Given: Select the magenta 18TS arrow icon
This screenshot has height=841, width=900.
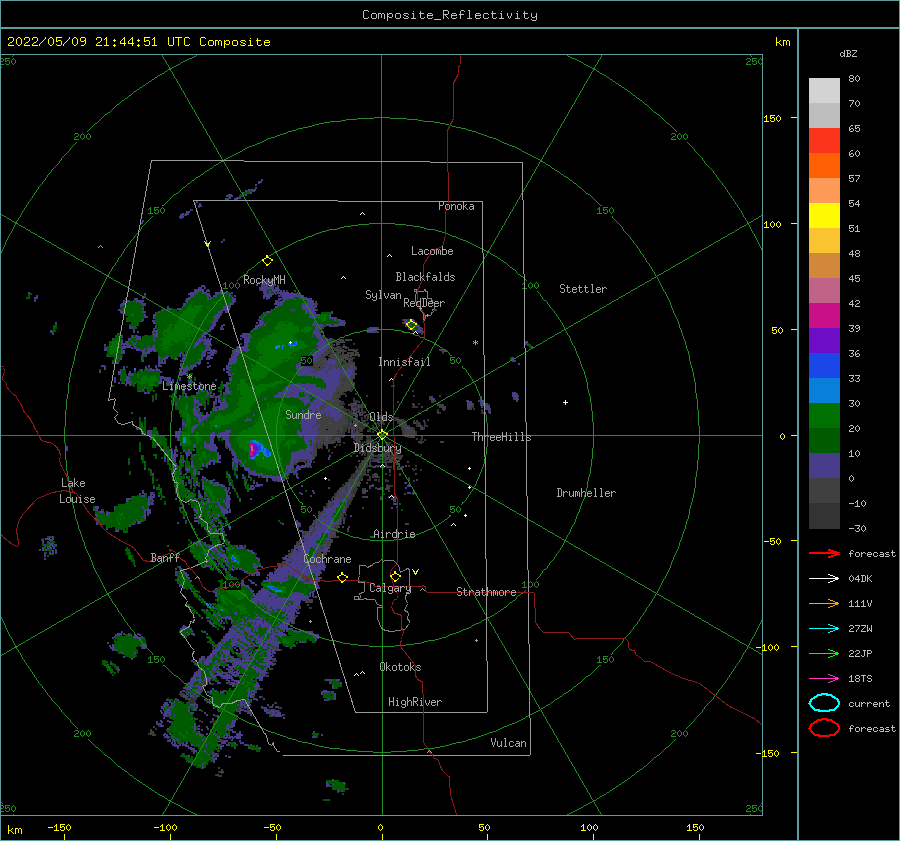Looking at the screenshot, I should point(824,679).
